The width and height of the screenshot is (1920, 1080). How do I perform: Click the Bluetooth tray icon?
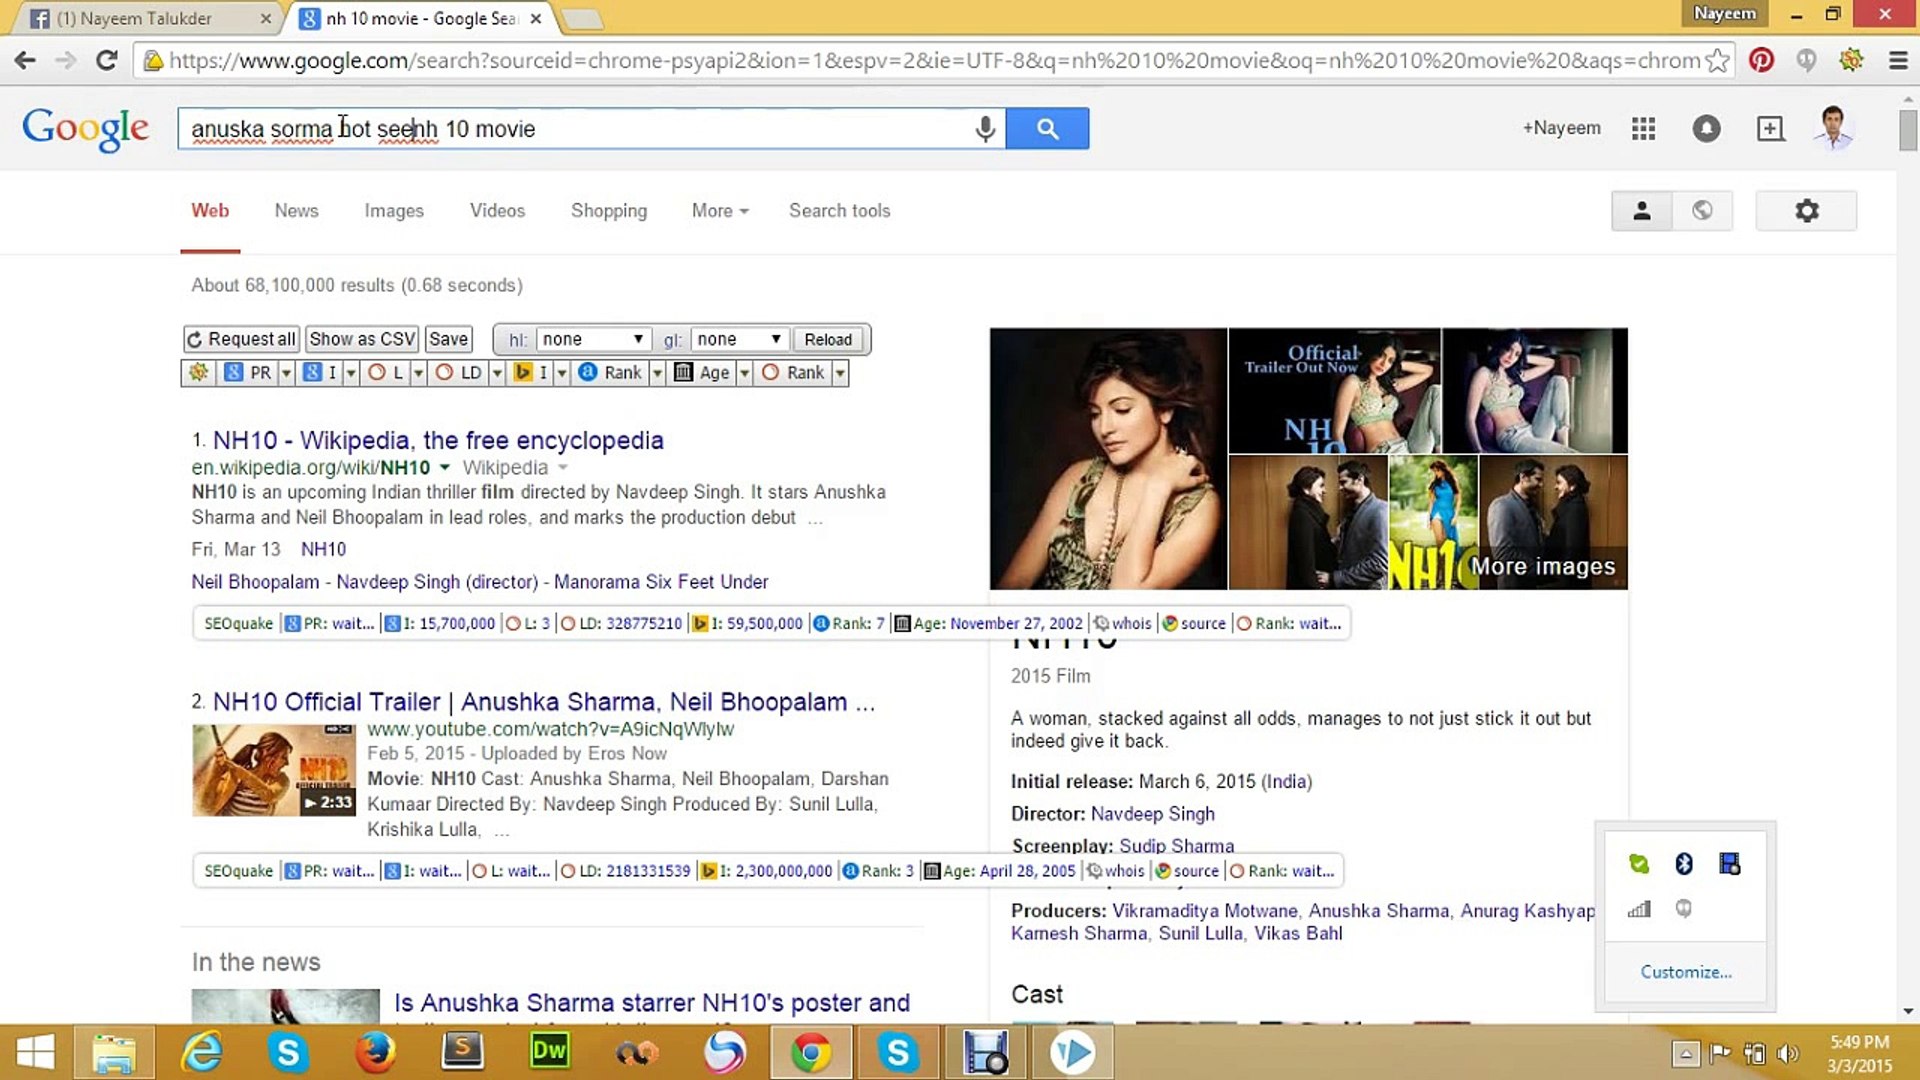pyautogui.click(x=1684, y=863)
